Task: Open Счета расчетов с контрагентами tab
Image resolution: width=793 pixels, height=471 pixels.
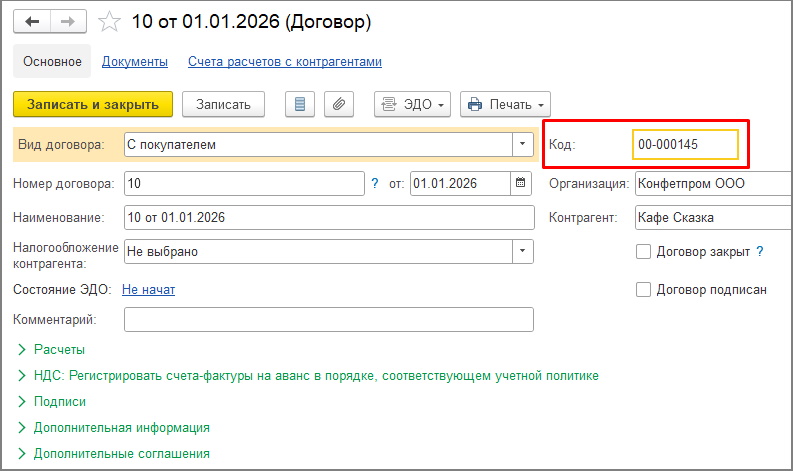Action: pyautogui.click(x=285, y=62)
